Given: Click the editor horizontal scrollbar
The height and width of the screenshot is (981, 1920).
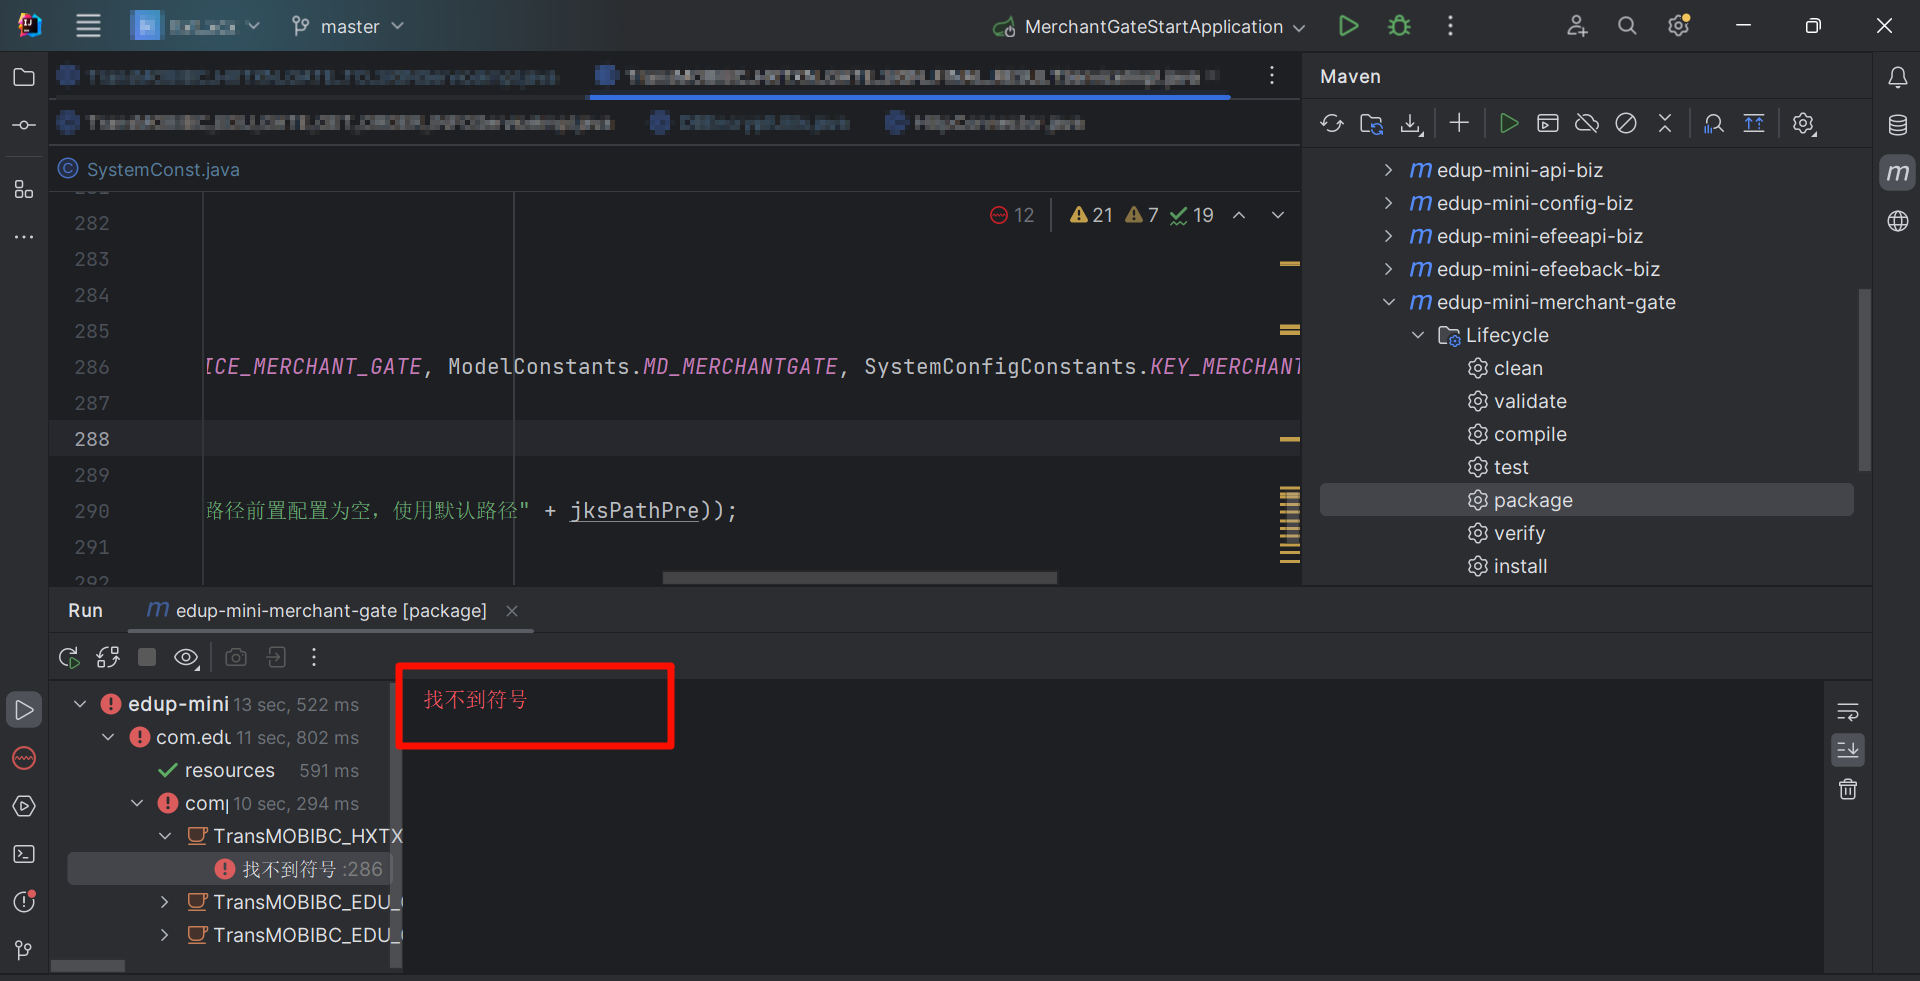Looking at the screenshot, I should [x=859, y=577].
